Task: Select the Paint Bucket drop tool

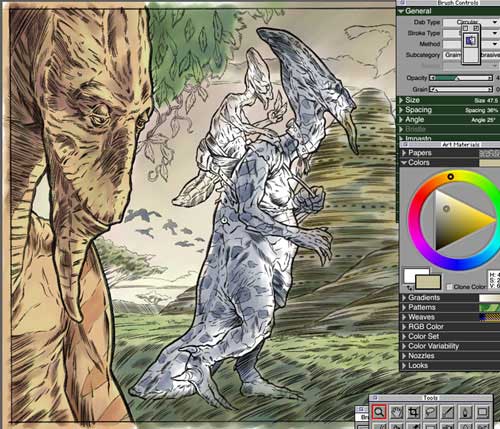Action: pos(465,412)
